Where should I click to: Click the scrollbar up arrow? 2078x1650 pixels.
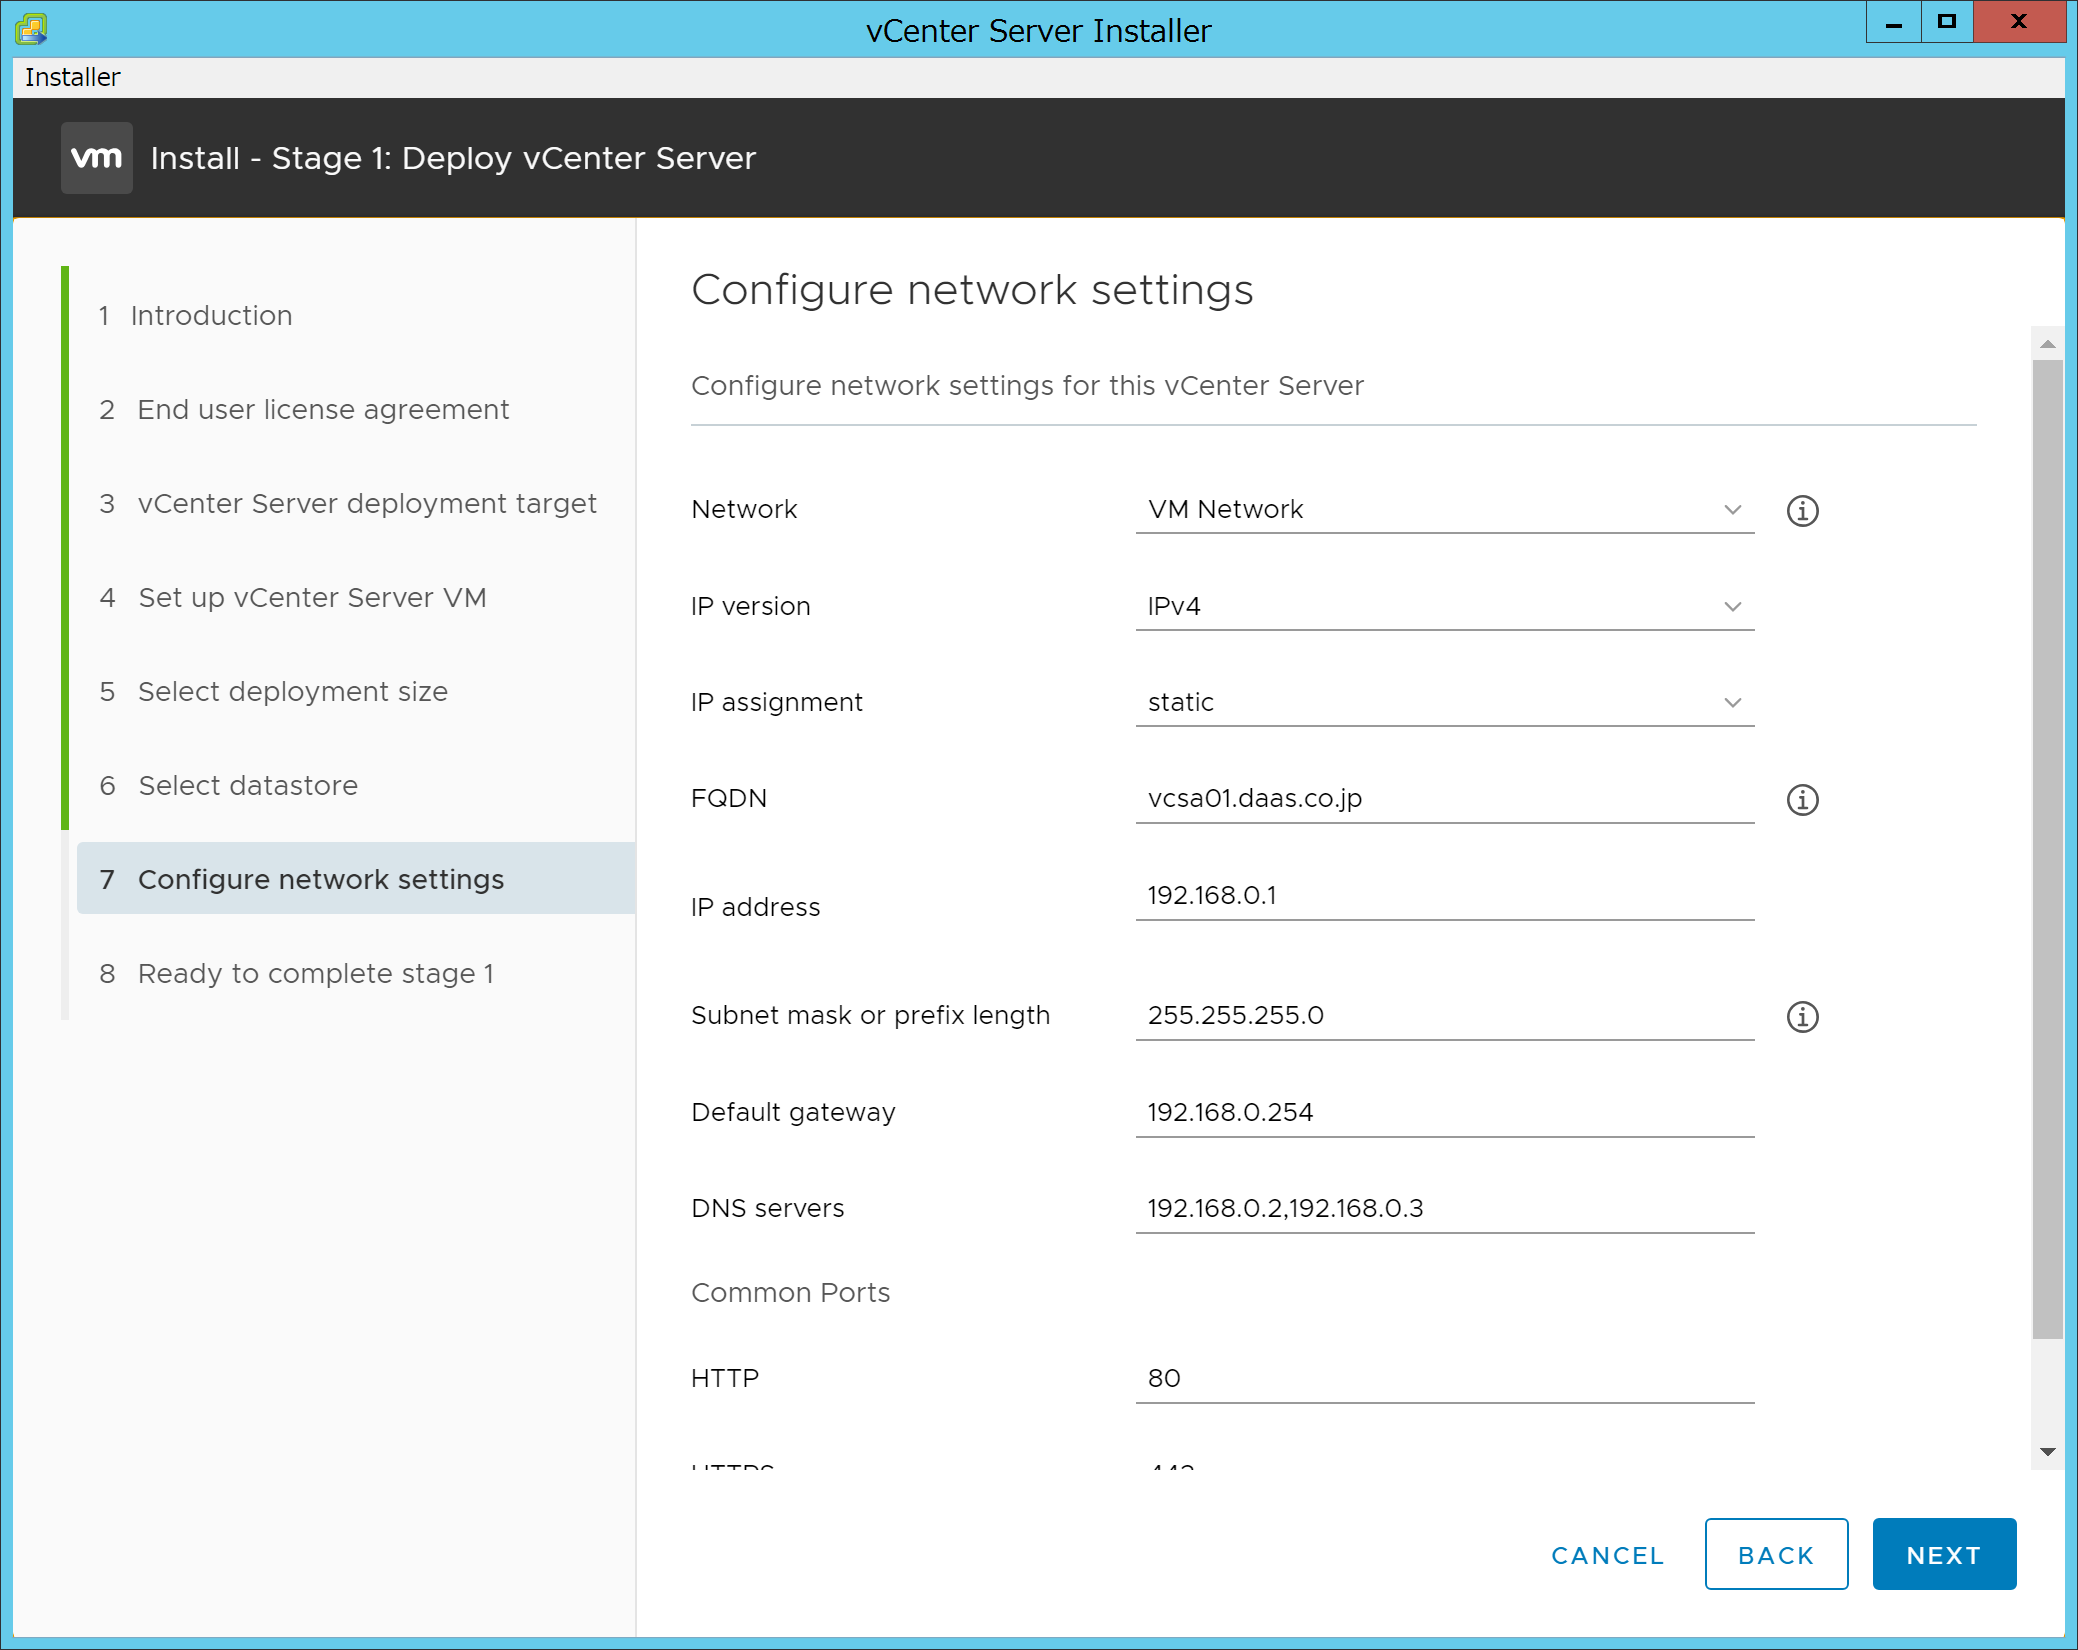(x=2047, y=344)
